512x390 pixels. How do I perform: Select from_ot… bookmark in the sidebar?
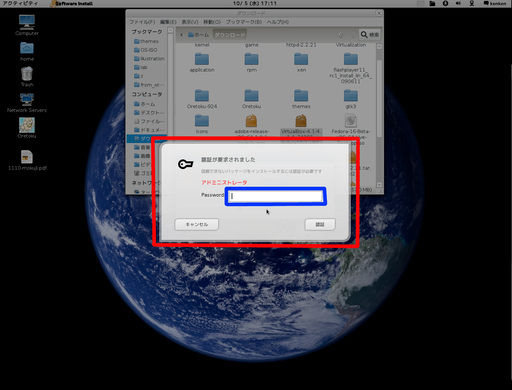pos(149,85)
